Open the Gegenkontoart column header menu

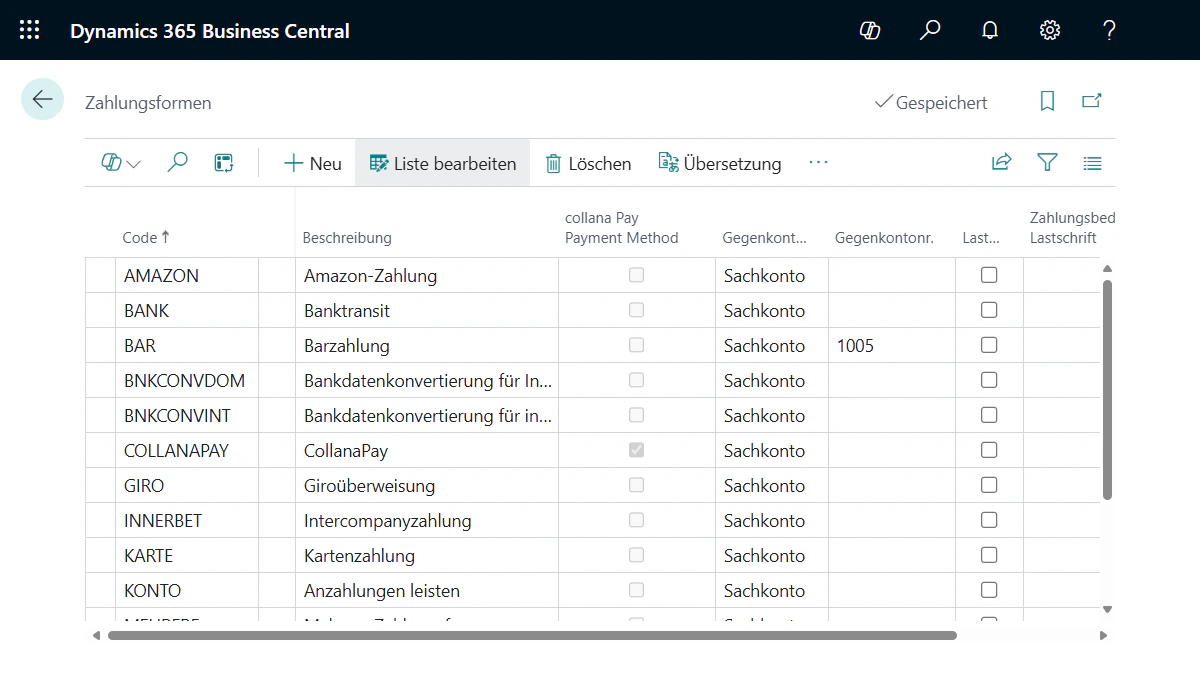click(765, 237)
